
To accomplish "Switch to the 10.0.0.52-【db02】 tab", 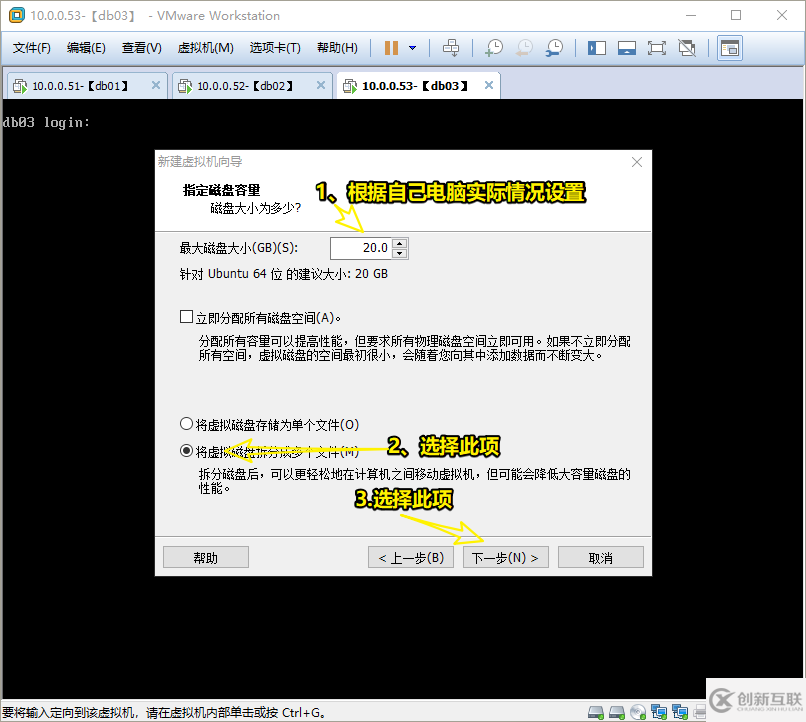I will coord(251,86).
